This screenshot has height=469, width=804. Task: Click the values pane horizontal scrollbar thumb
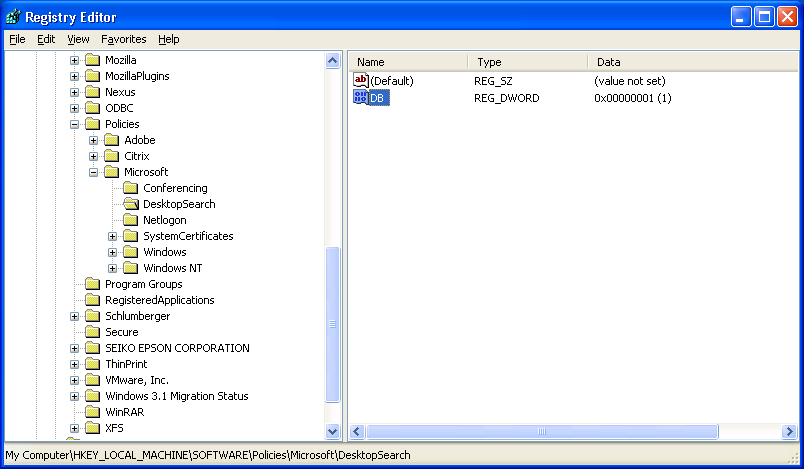coord(542,432)
